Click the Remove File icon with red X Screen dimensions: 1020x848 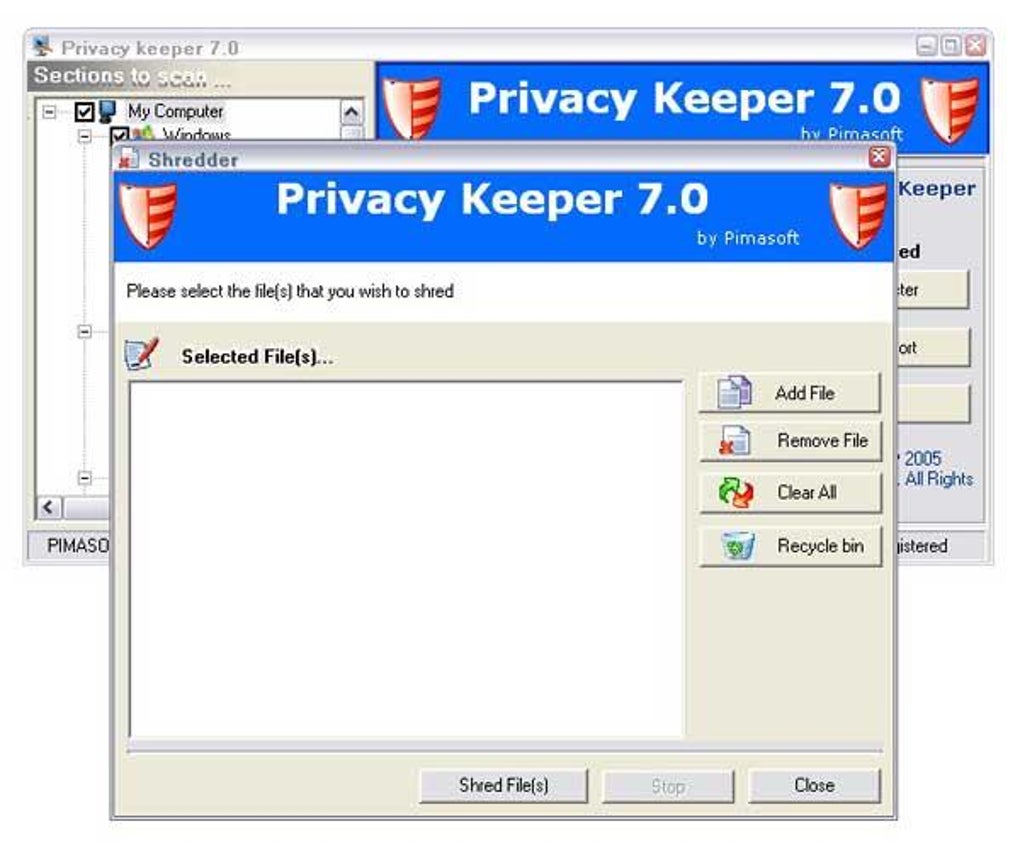tap(734, 440)
